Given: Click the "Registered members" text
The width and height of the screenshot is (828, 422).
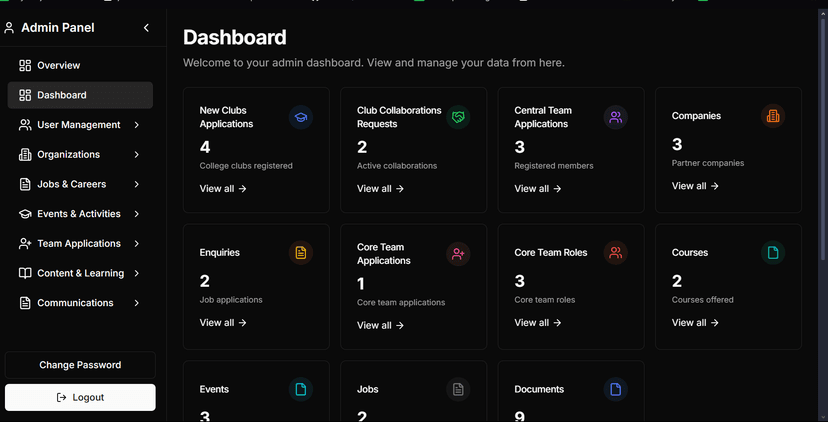Looking at the screenshot, I should pyautogui.click(x=554, y=166).
